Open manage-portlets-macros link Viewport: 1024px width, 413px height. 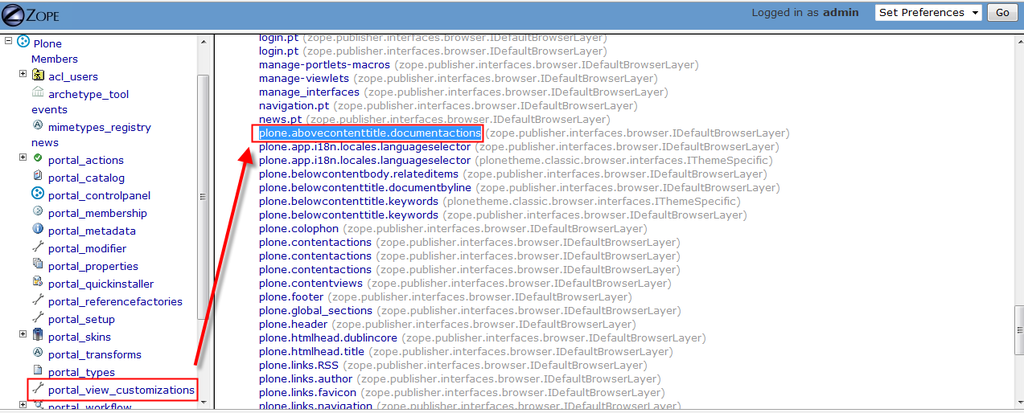(x=324, y=65)
